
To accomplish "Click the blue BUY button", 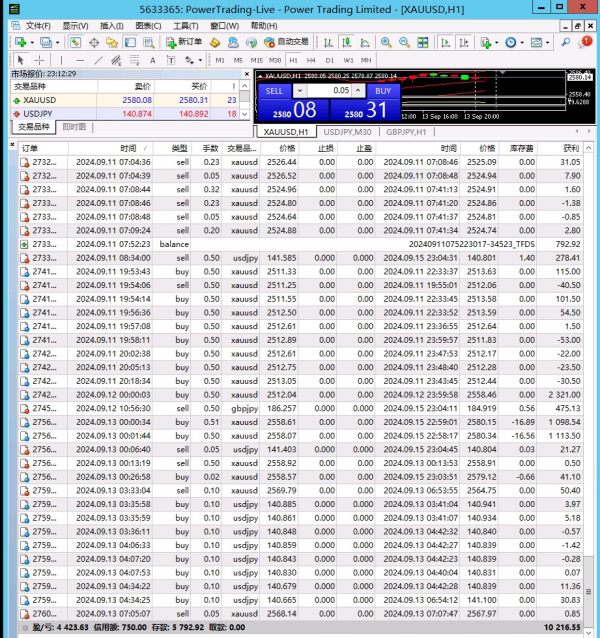I will click(383, 90).
